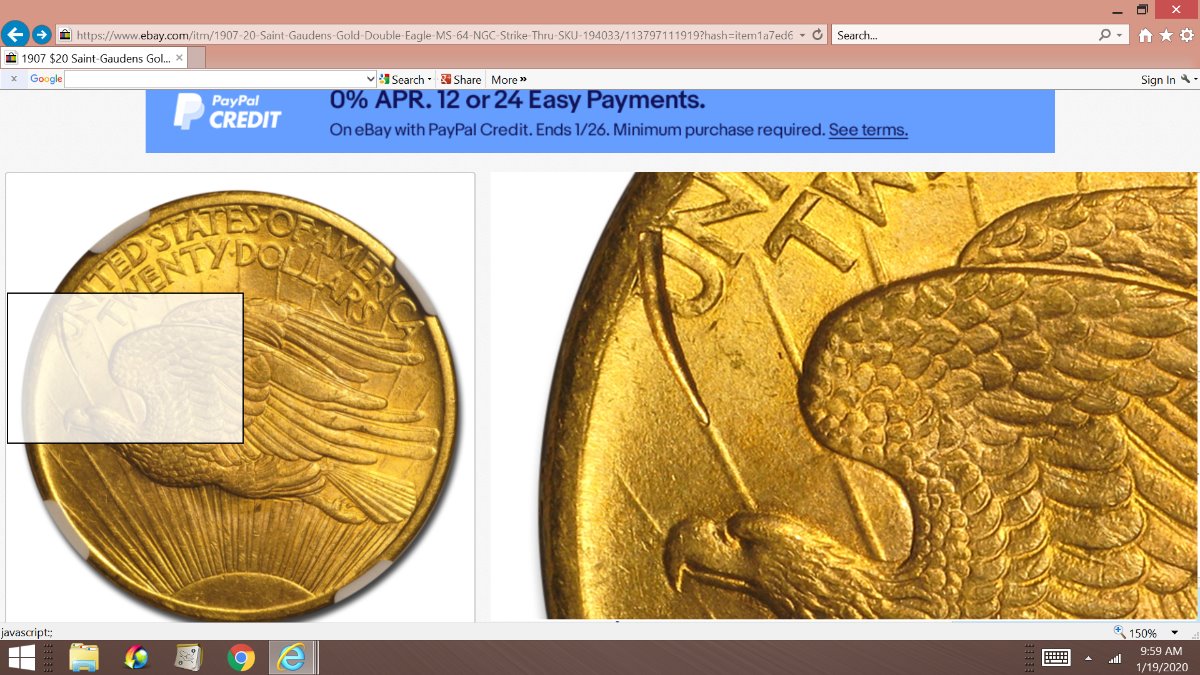Open Favorites with the star icon
This screenshot has height=675, width=1200.
click(x=1167, y=35)
